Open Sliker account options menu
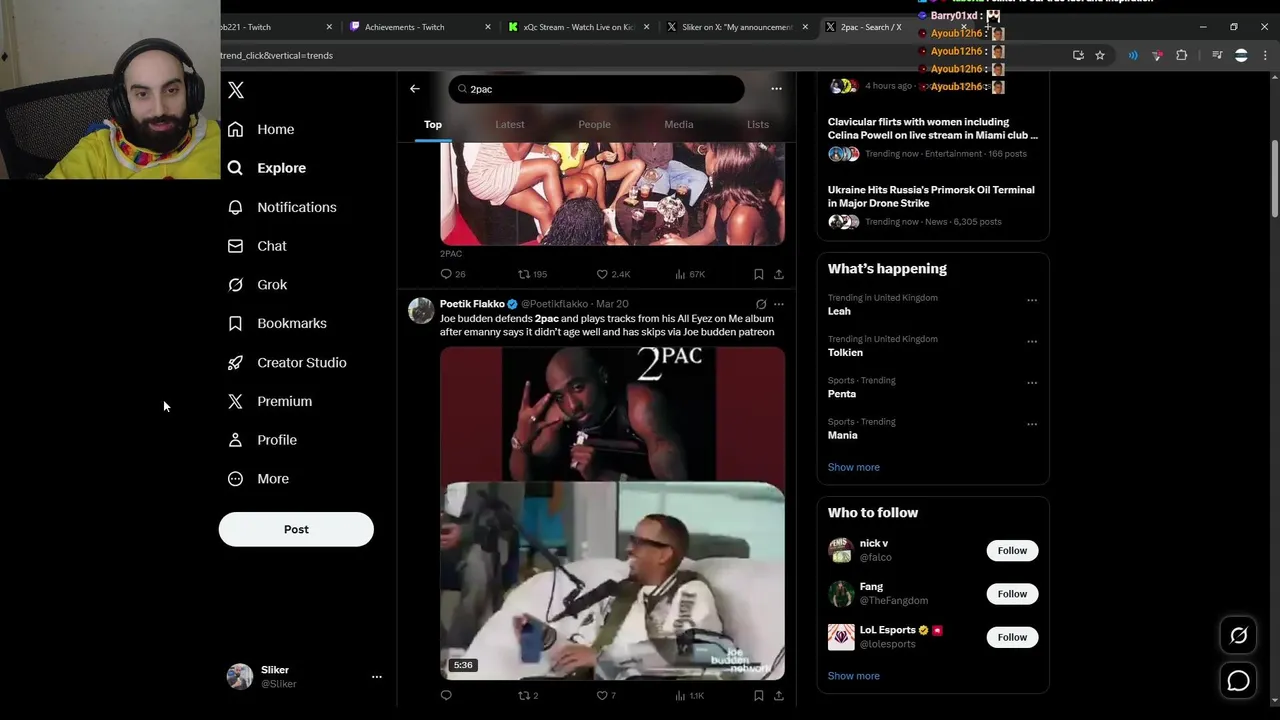 coord(377,677)
